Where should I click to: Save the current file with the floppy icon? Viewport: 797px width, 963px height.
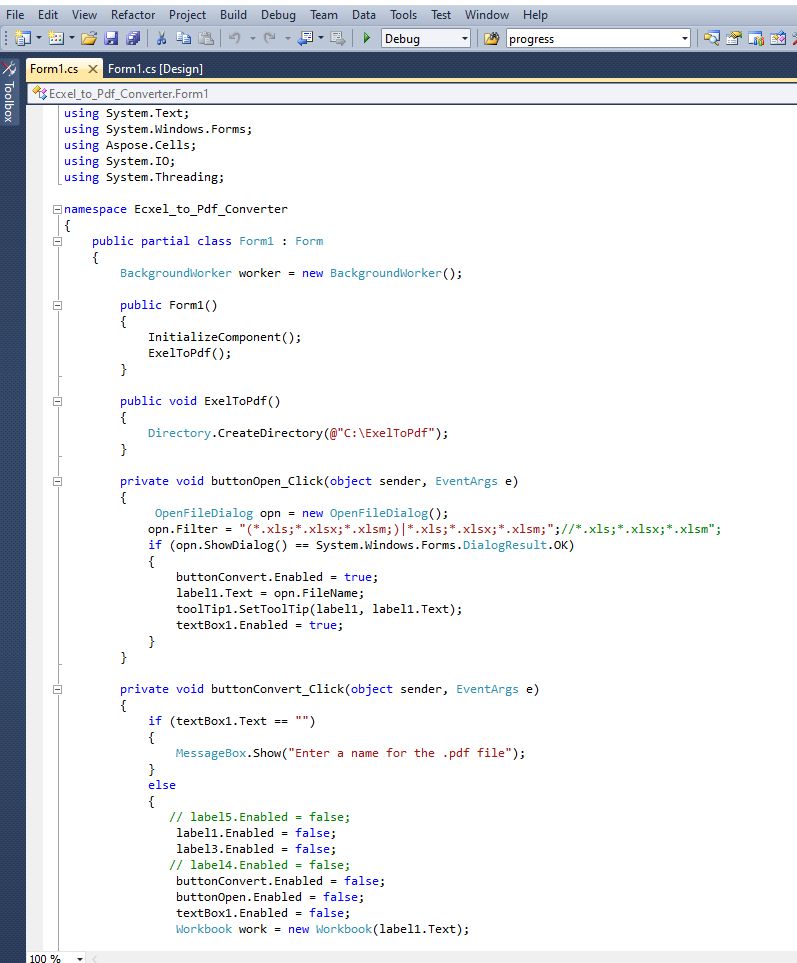coord(110,39)
